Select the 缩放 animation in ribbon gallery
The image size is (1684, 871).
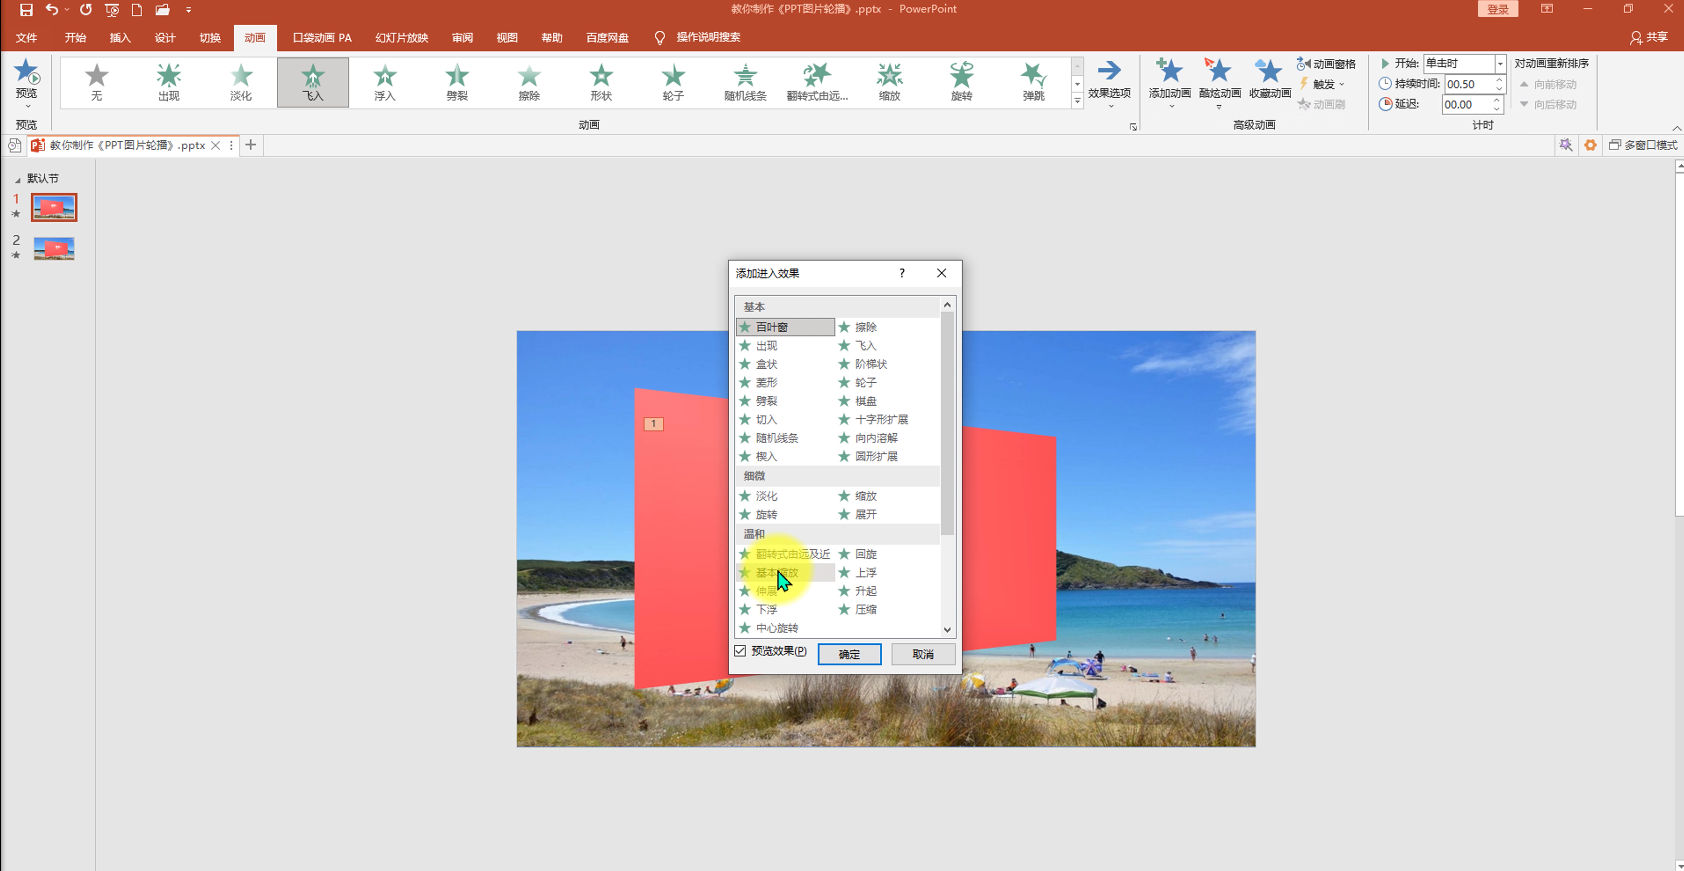889,82
